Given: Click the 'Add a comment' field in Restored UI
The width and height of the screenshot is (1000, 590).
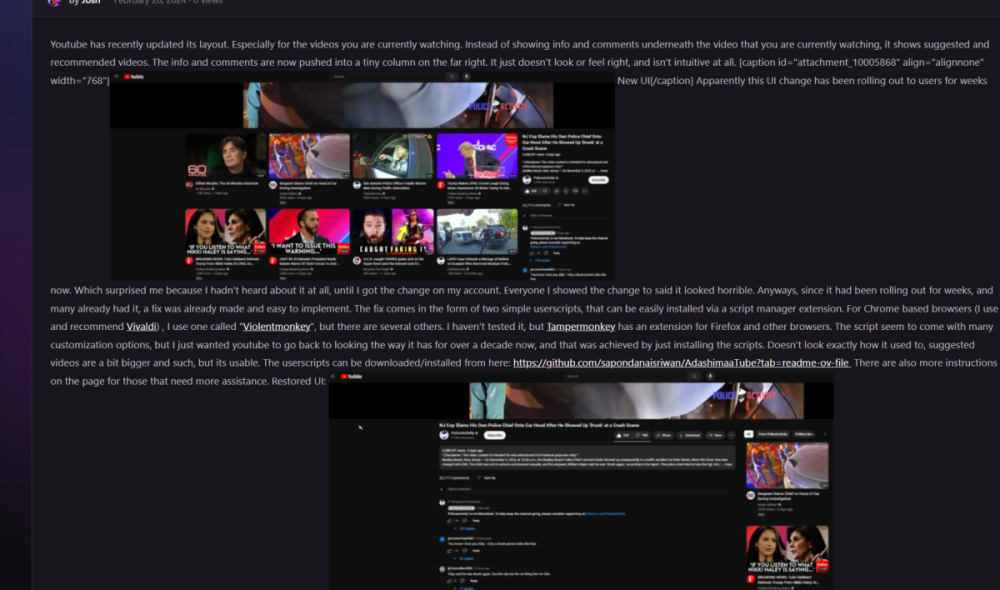Looking at the screenshot, I should tap(587, 489).
